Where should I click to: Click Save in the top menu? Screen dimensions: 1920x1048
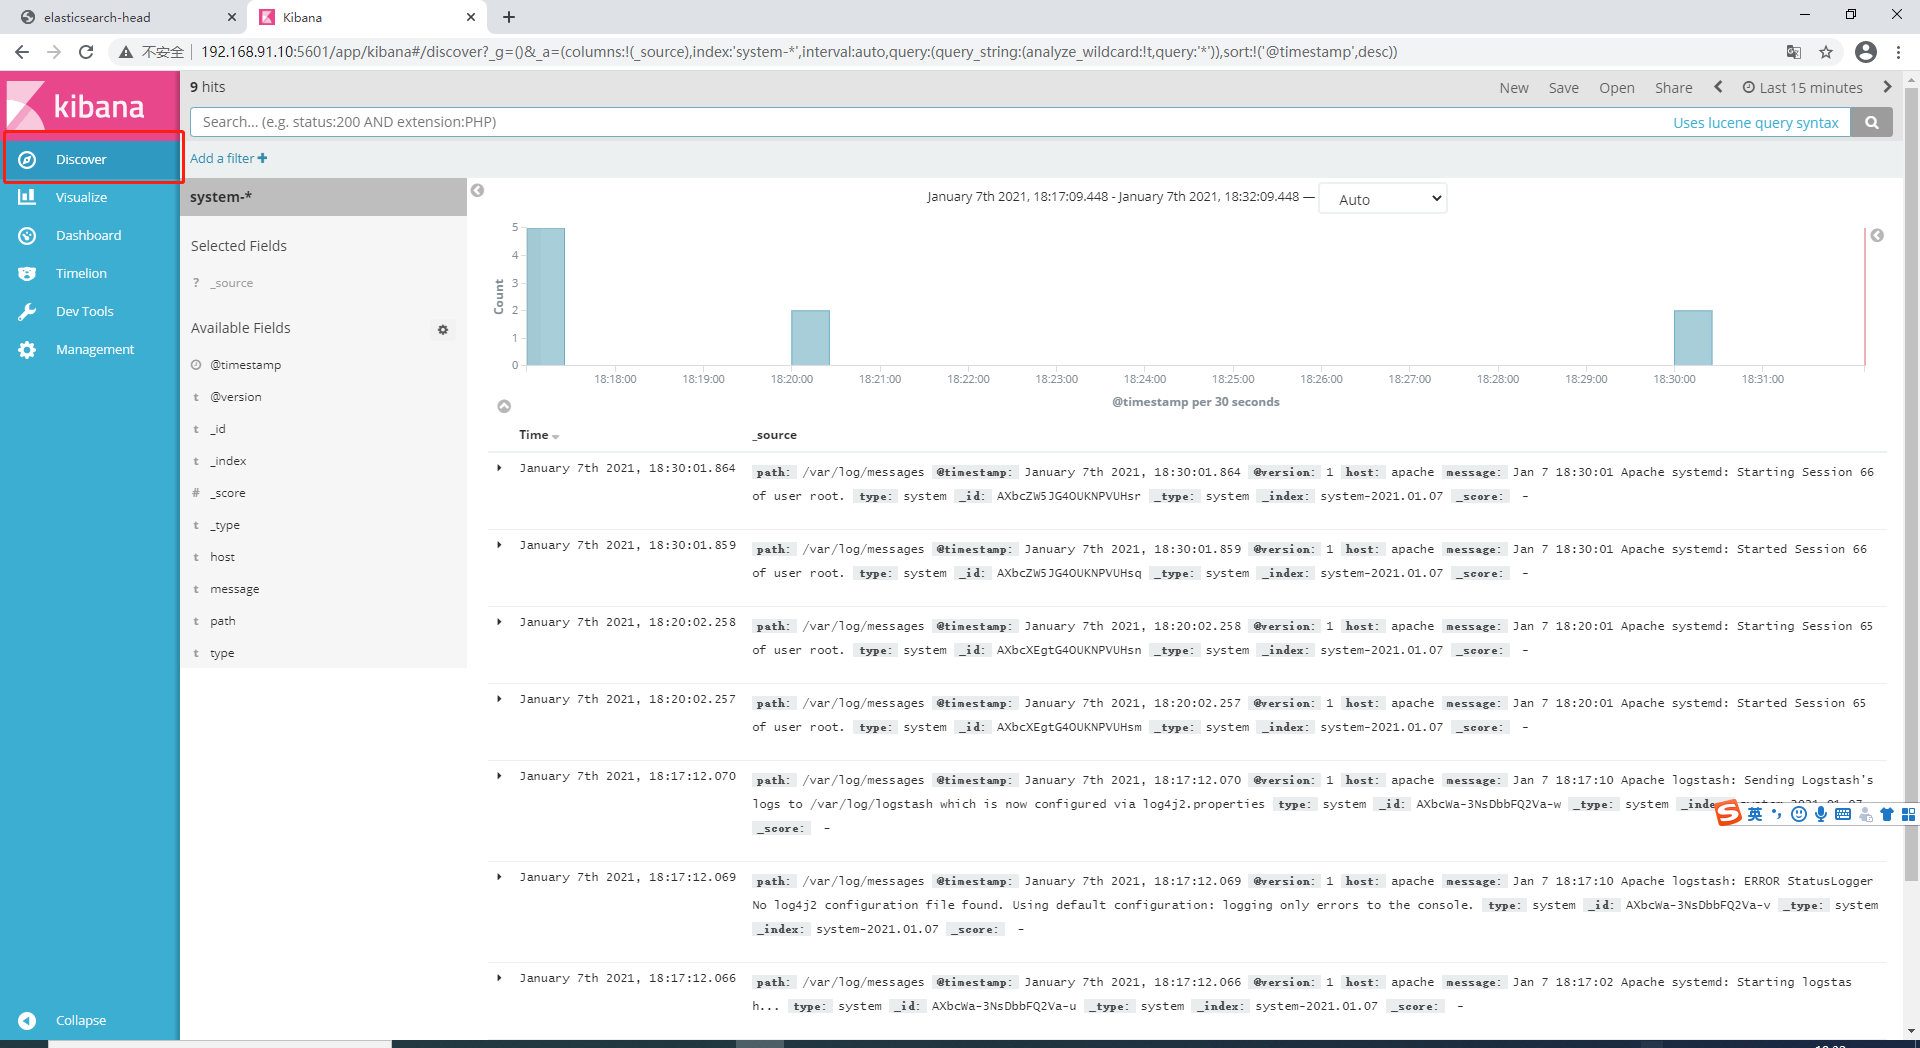pos(1564,88)
